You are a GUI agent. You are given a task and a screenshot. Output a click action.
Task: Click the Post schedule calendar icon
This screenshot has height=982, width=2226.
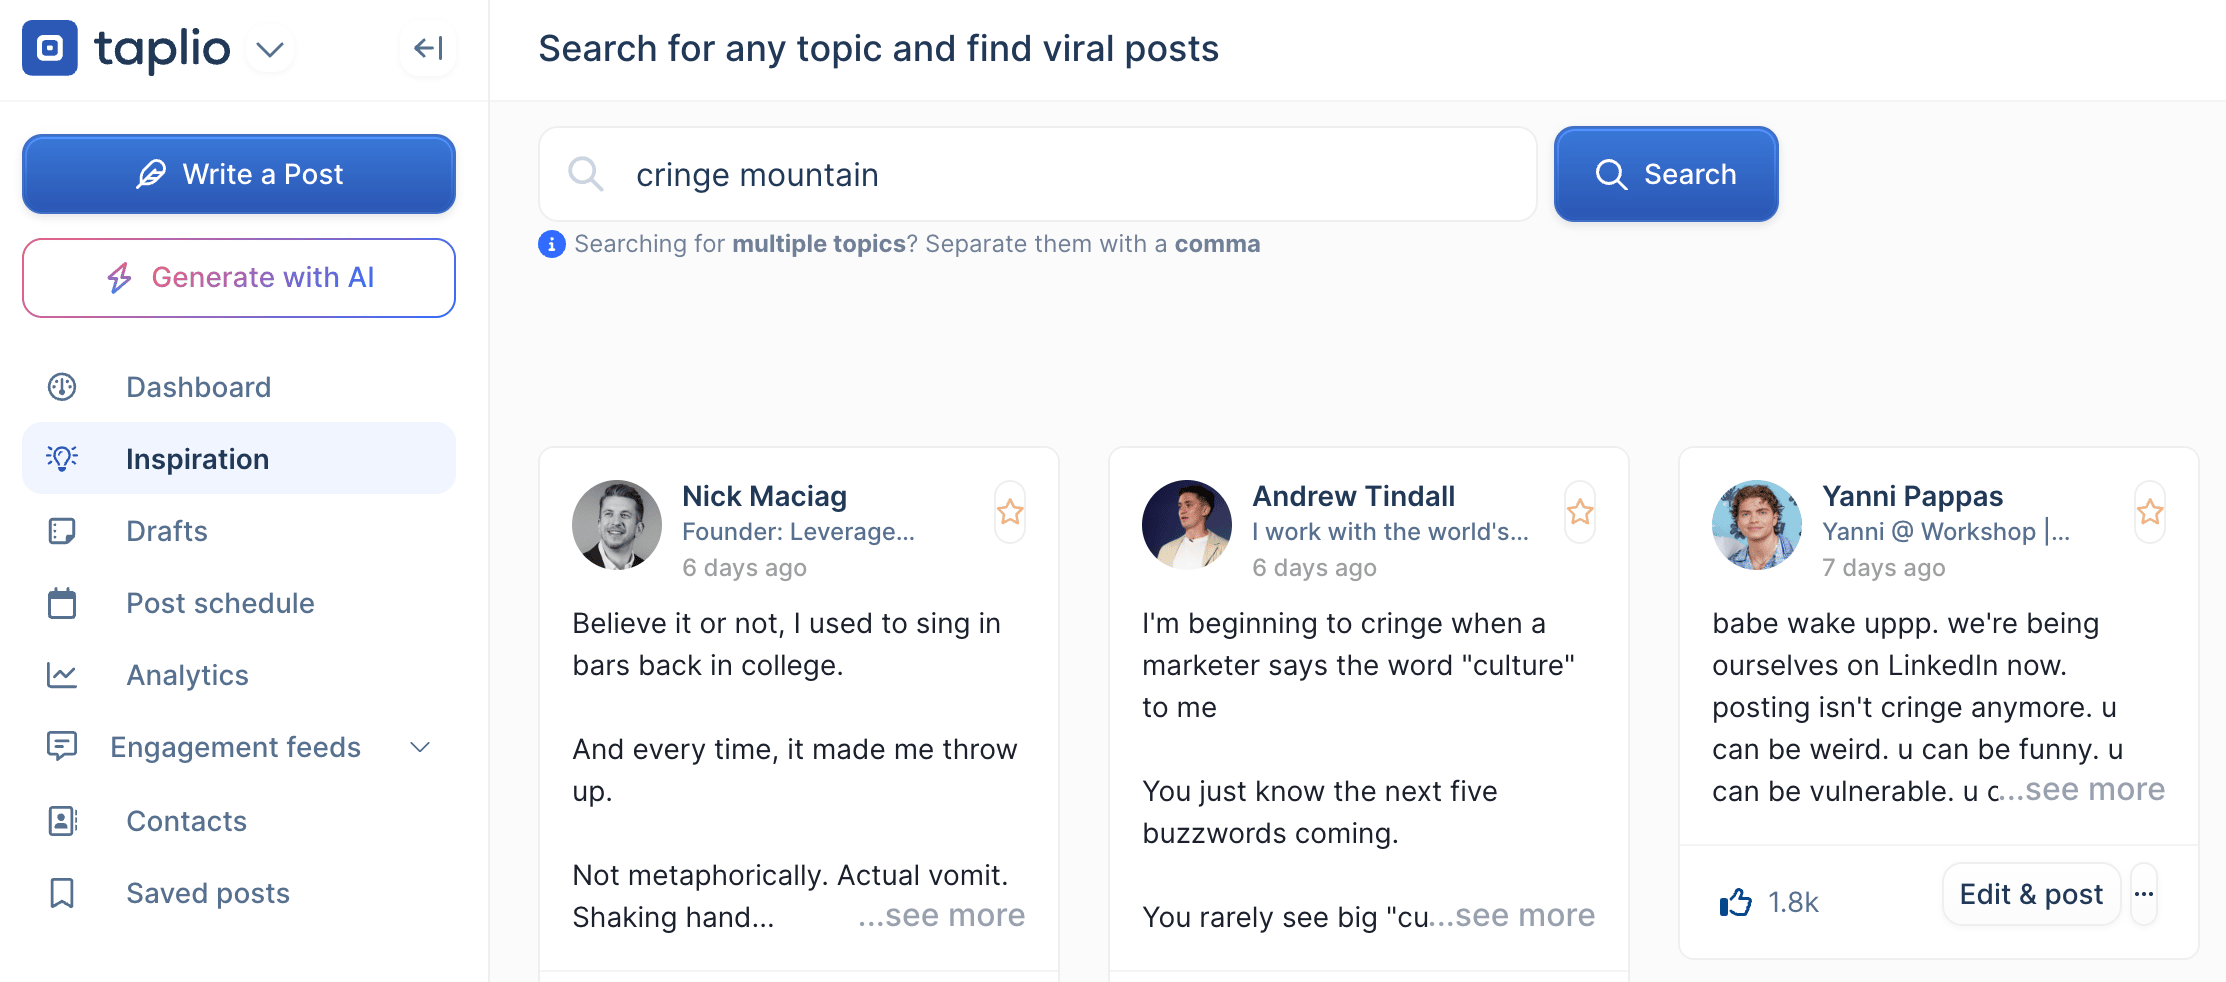tap(62, 603)
